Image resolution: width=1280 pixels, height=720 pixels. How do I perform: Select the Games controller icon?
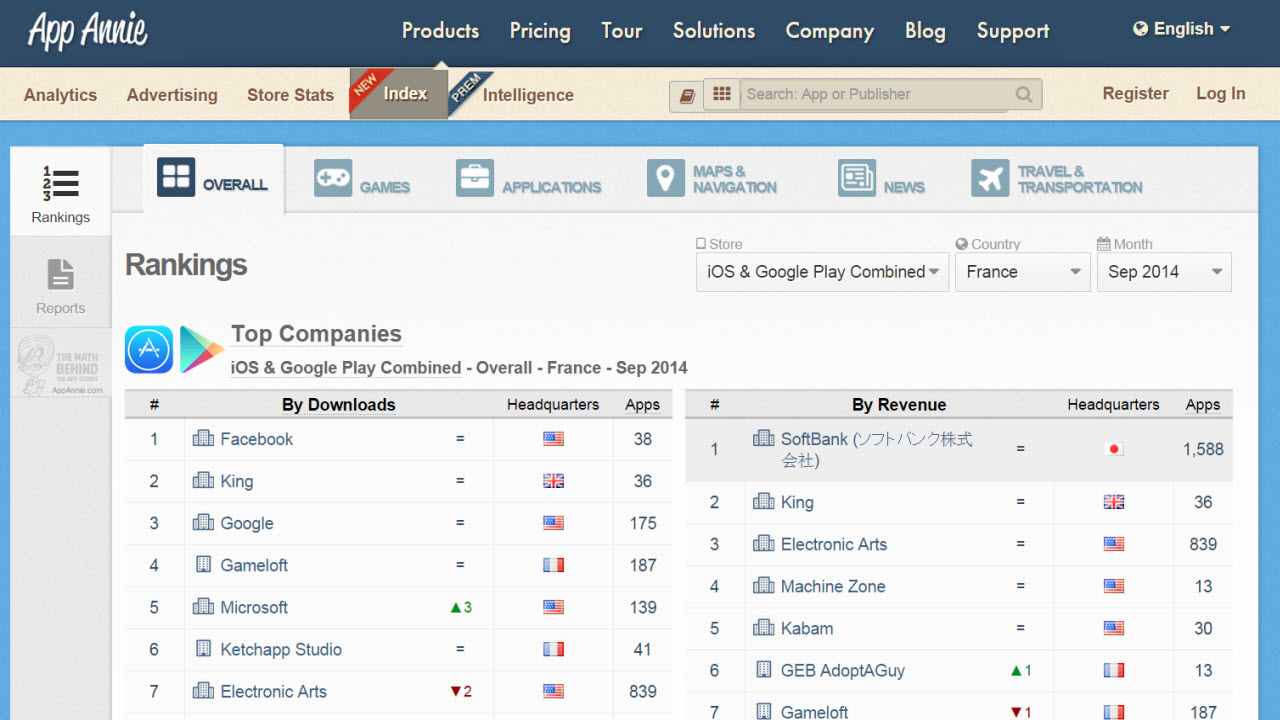click(333, 178)
